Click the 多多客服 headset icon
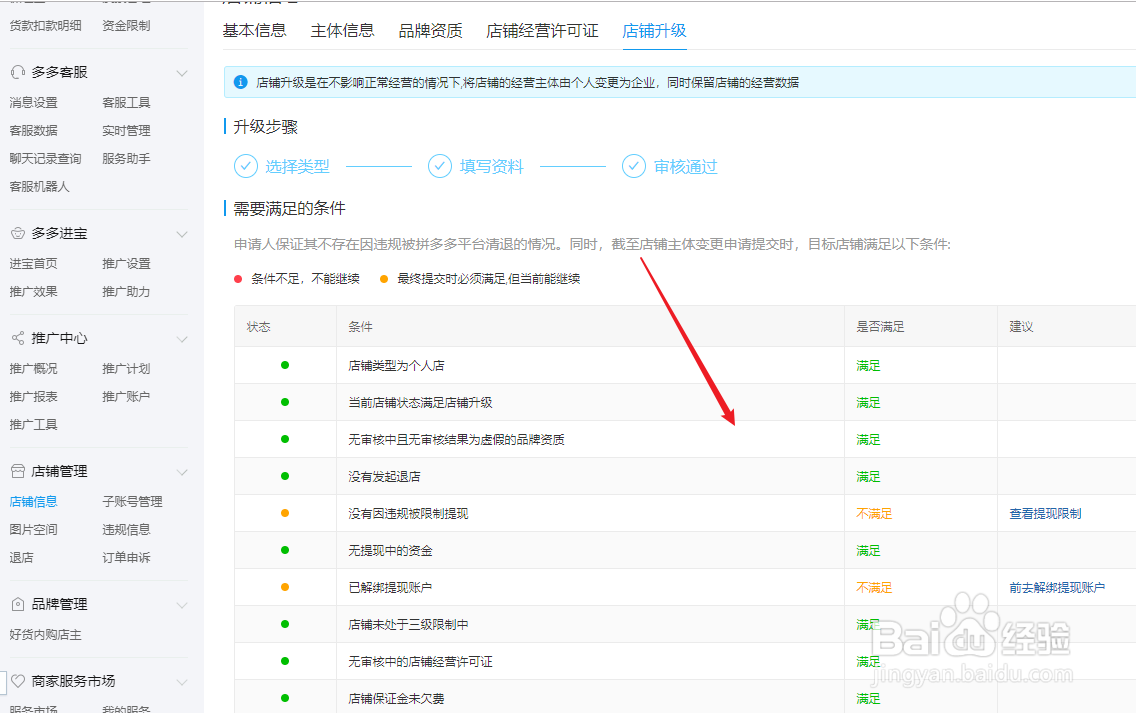Screen dimensions: 1136x713 18,72
